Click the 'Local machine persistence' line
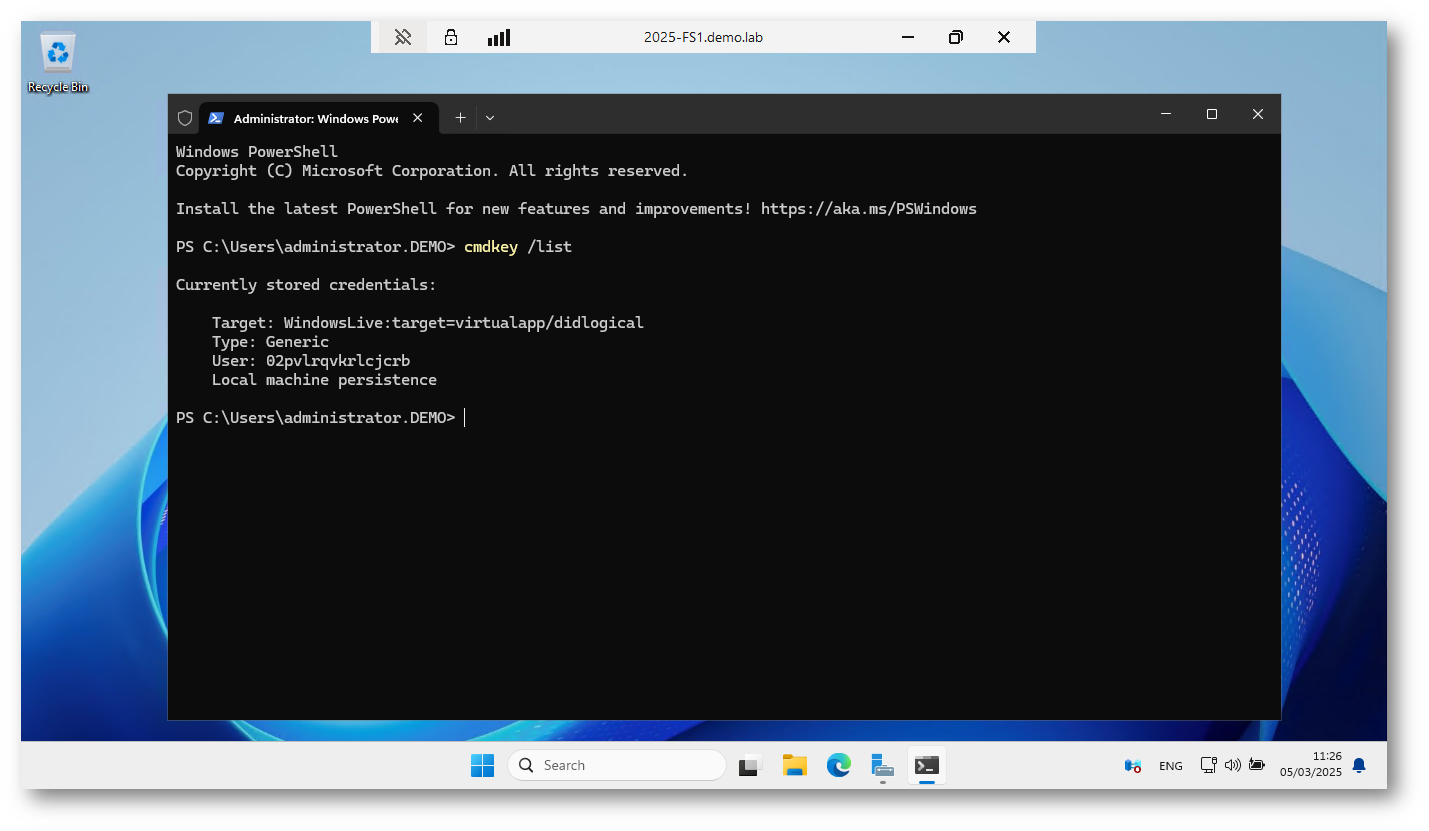The image size is (1429, 831). pos(324,380)
